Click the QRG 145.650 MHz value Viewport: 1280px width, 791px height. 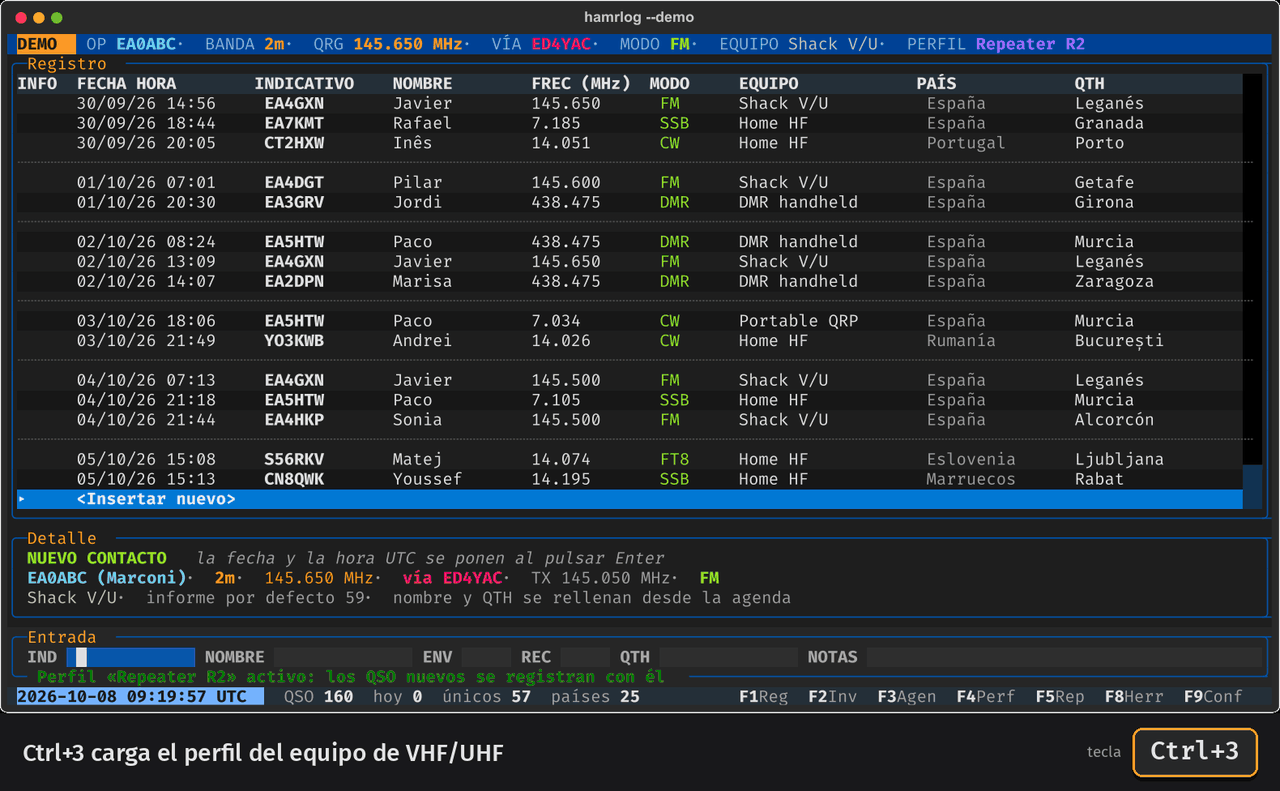click(x=408, y=44)
